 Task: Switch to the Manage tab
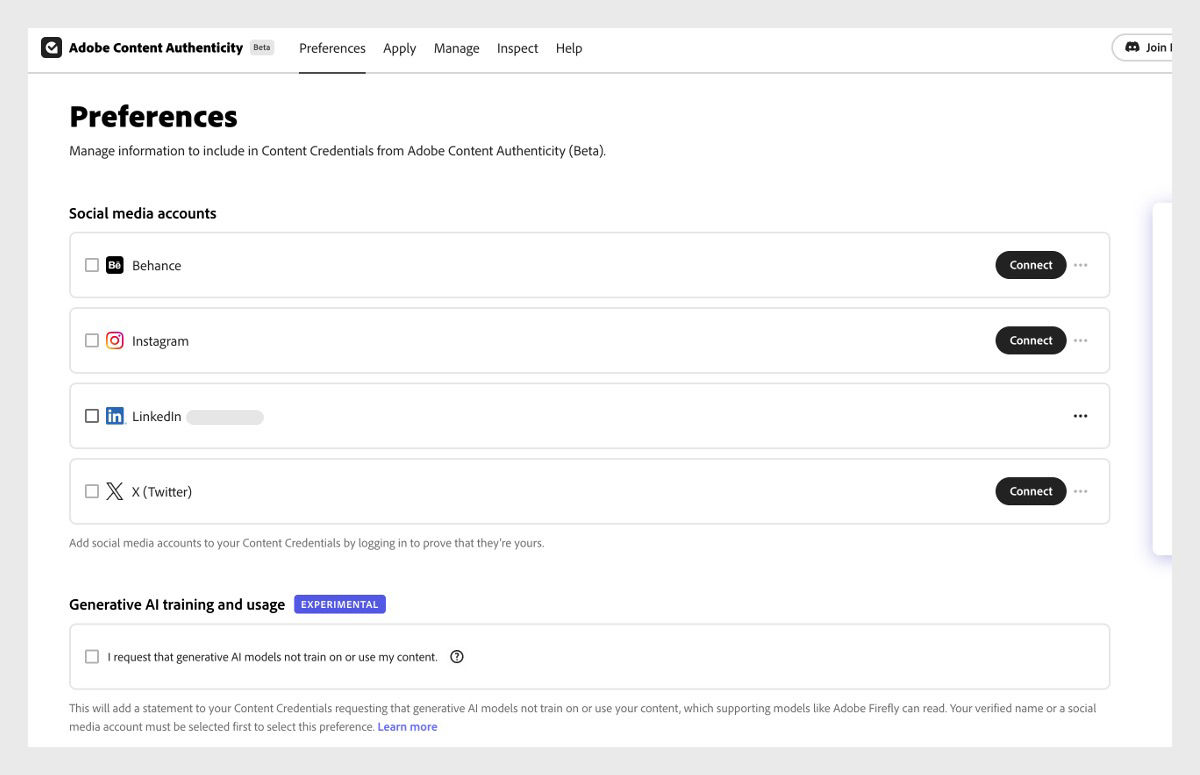(456, 48)
